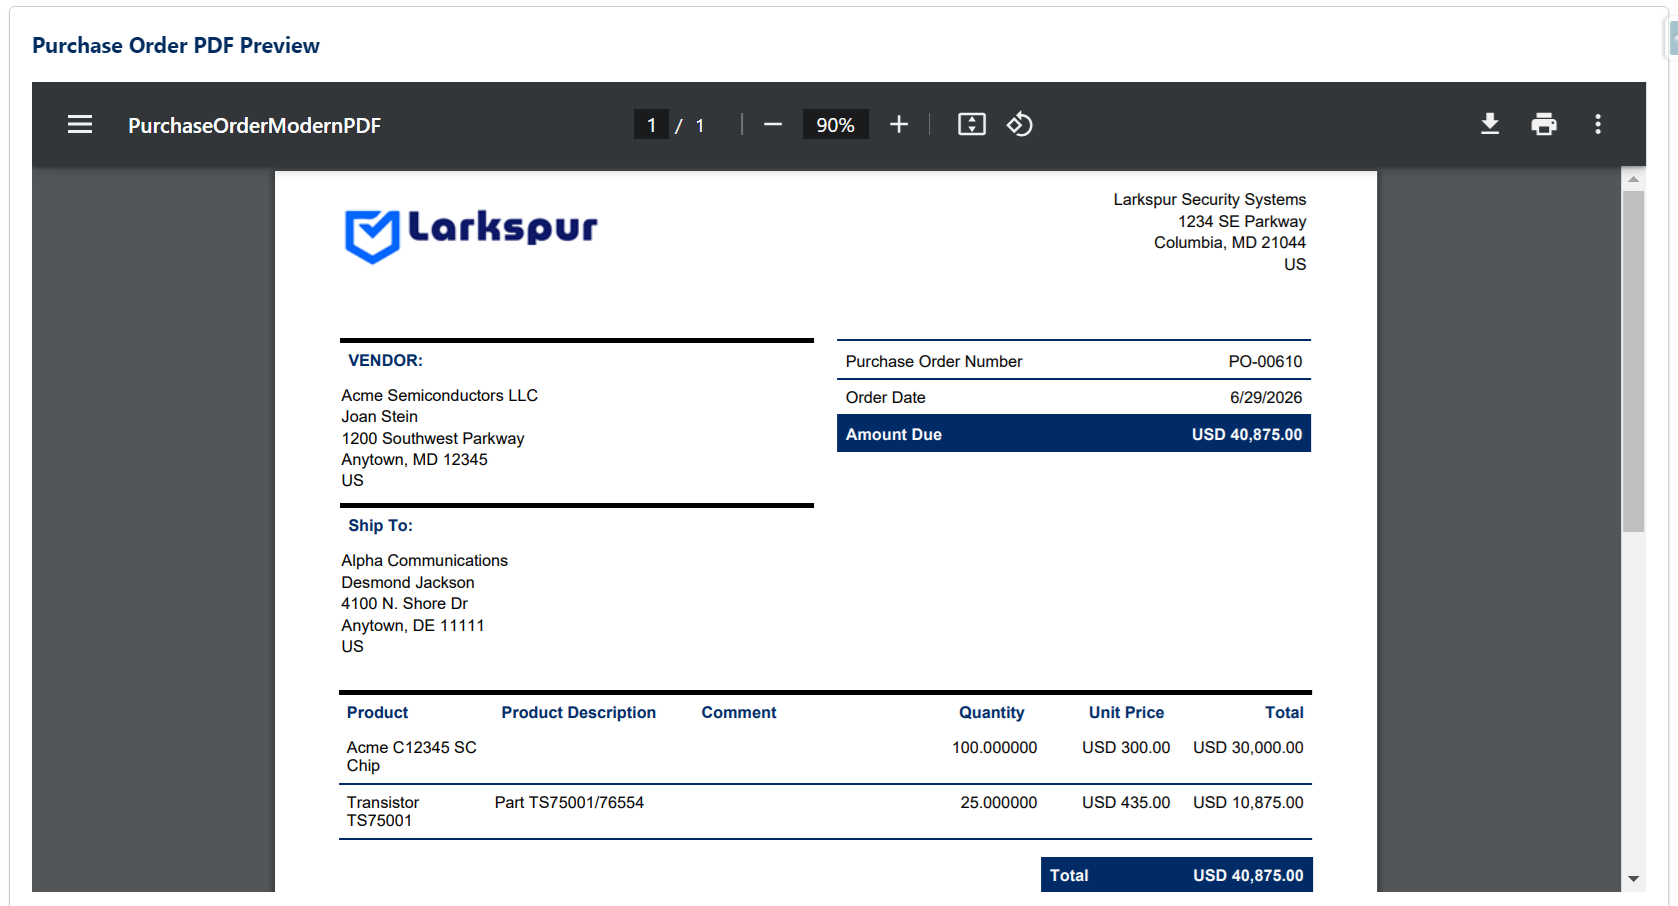
Task: Download the purchase order PDF
Action: (1490, 124)
